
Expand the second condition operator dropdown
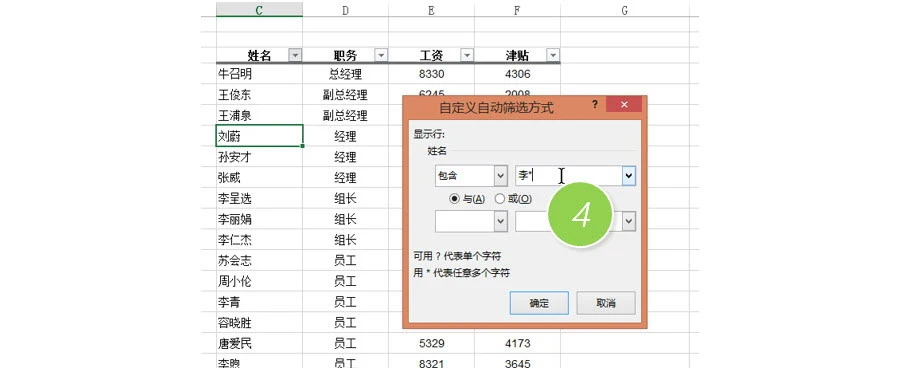[501, 221]
